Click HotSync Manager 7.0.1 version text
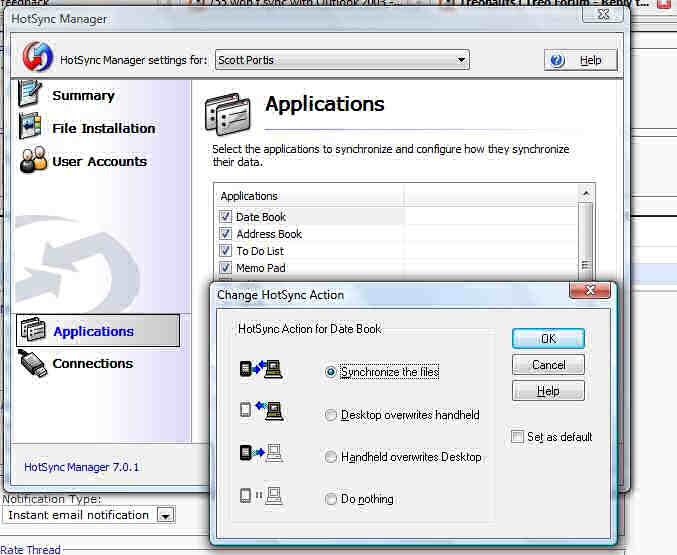Viewport: 677px width, 555px height. tap(82, 467)
